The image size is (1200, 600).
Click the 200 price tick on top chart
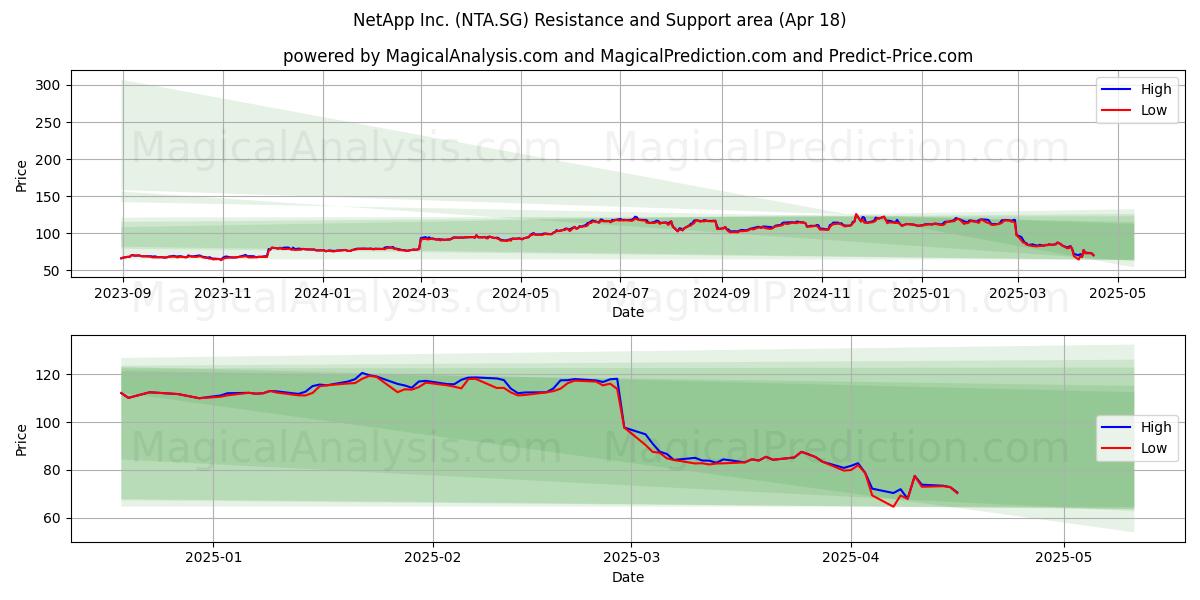[50, 160]
